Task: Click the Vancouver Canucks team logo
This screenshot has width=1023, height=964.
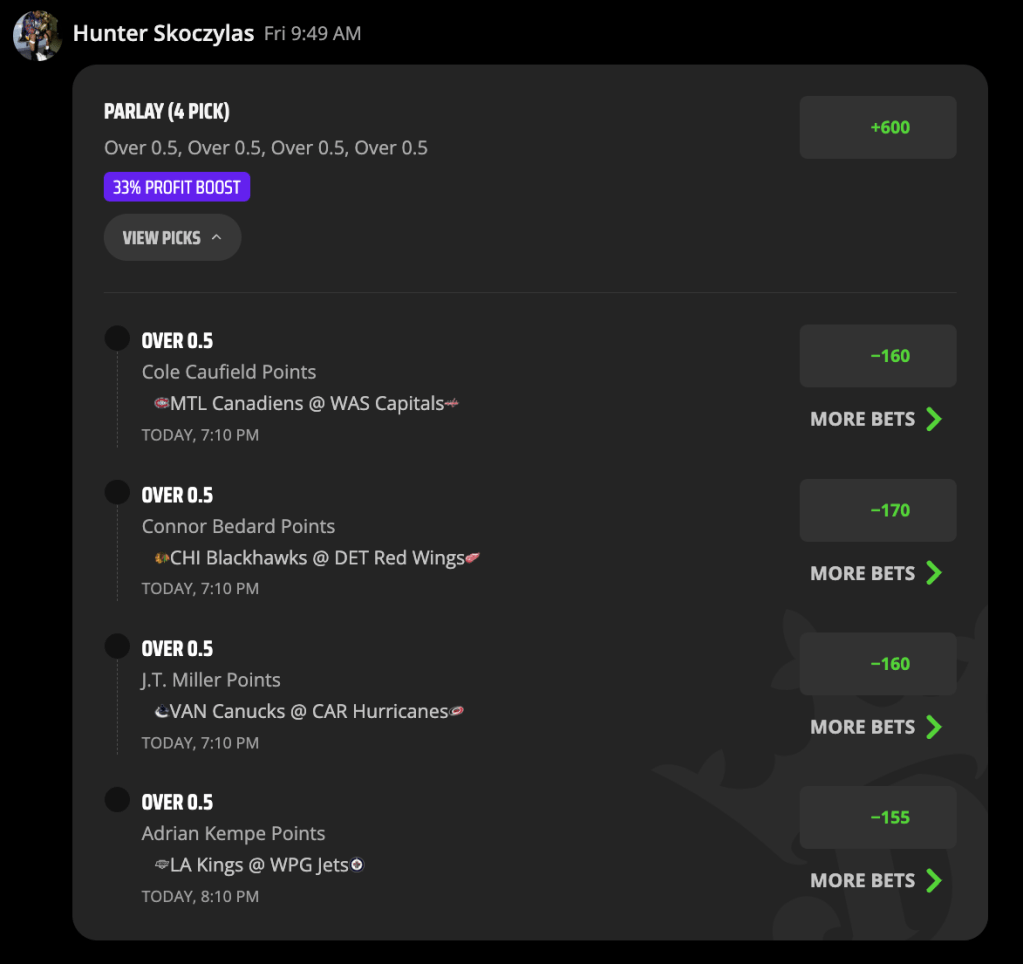Action: pyautogui.click(x=161, y=711)
